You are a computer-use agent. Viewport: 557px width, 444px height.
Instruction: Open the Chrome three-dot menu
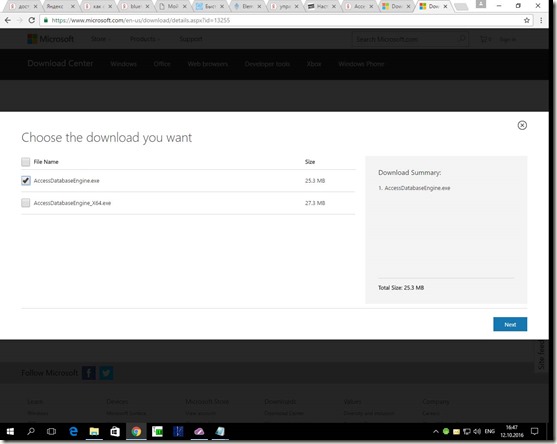pos(541,20)
